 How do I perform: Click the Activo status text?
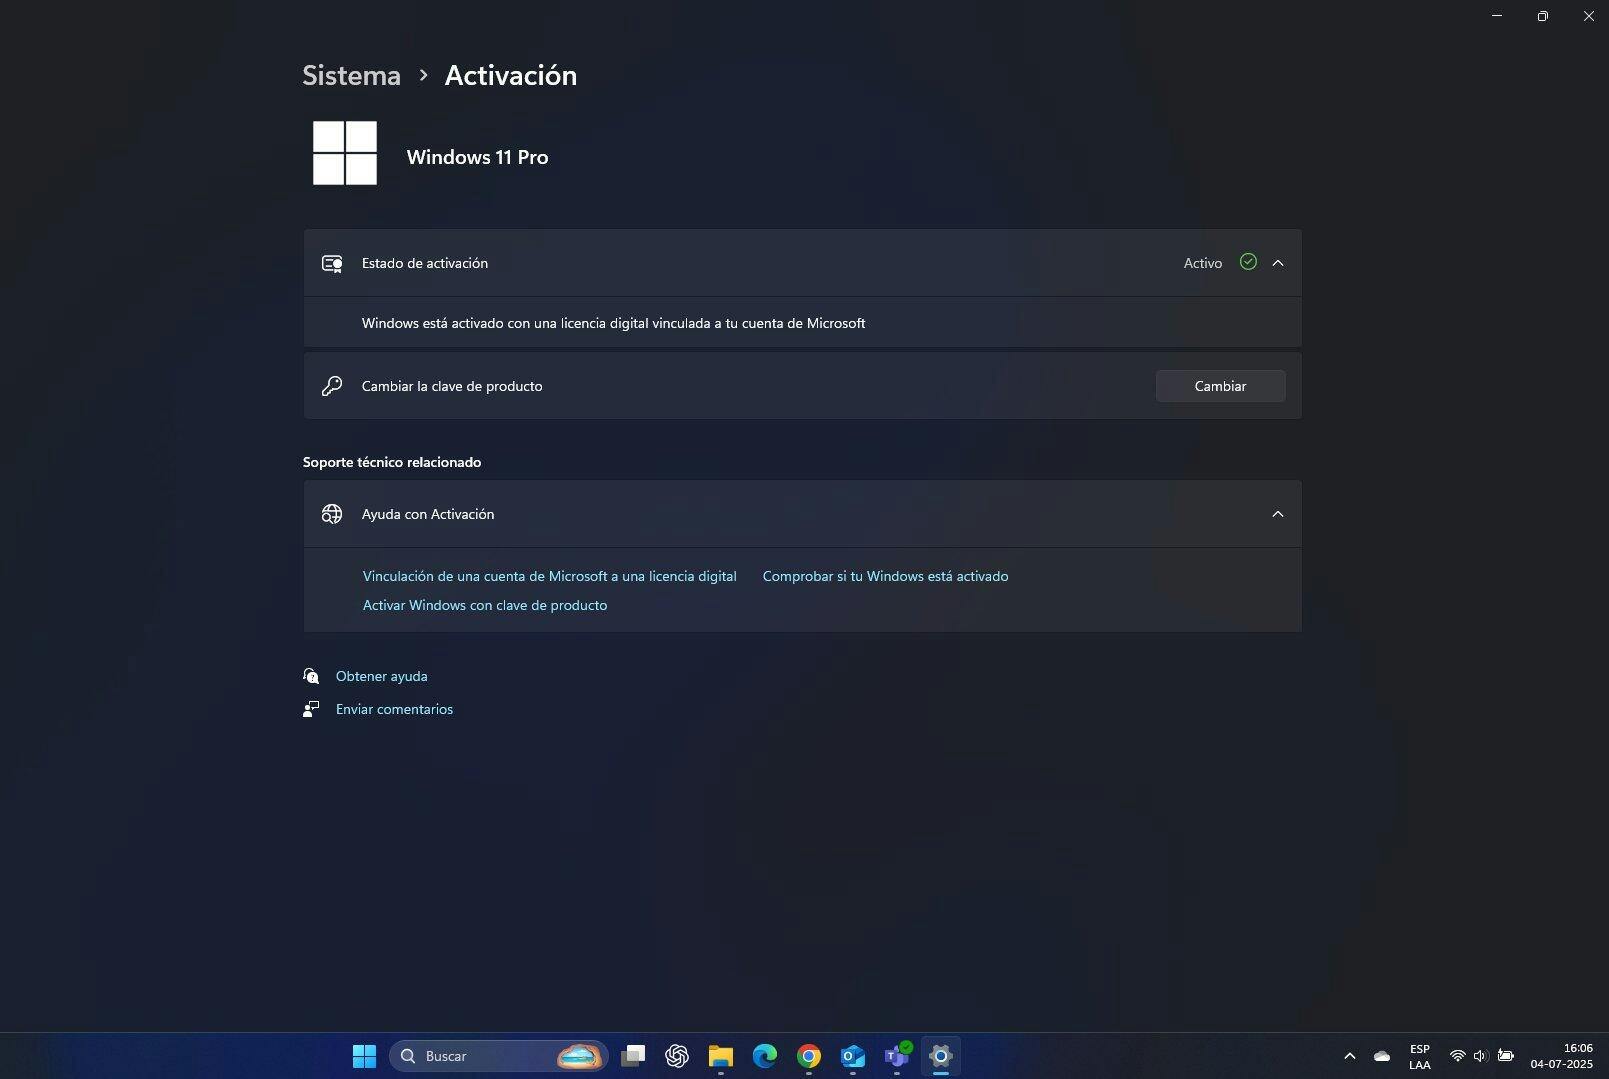tap(1202, 263)
